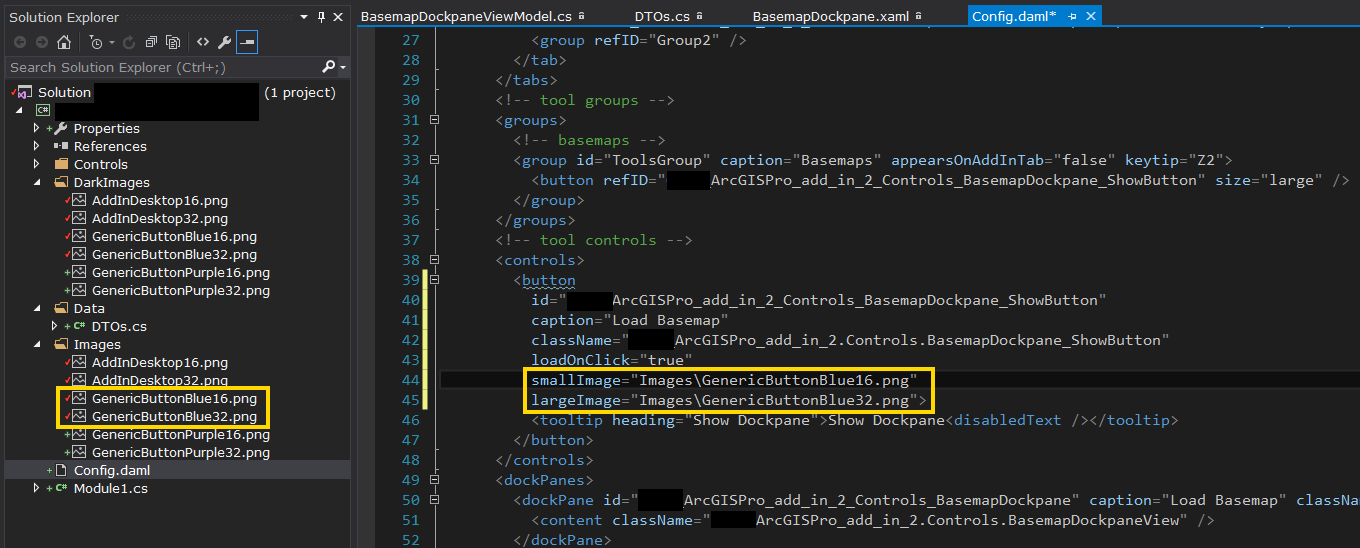This screenshot has width=1360, height=548.
Task: Close the Solution Explorer panel
Action: 339,17
